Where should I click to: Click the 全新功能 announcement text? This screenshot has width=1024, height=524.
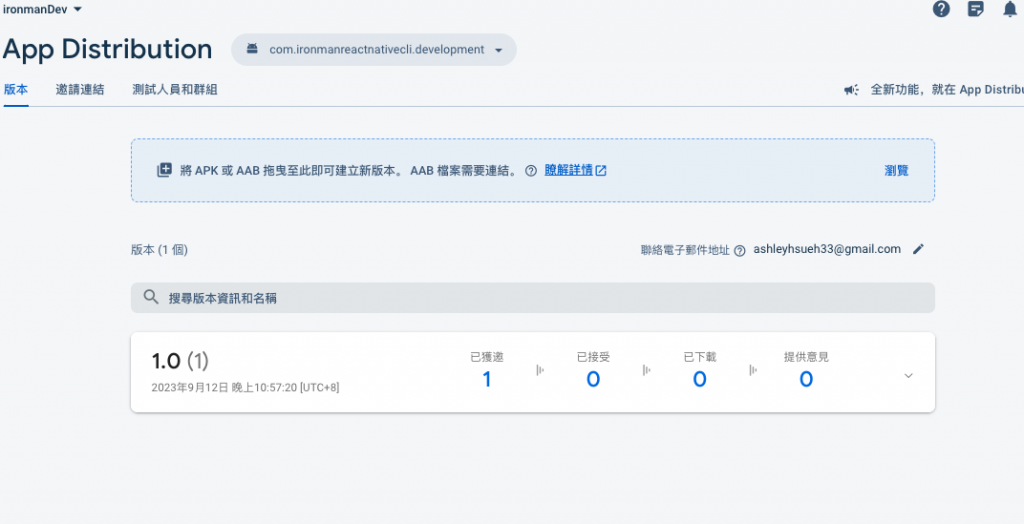coord(947,90)
